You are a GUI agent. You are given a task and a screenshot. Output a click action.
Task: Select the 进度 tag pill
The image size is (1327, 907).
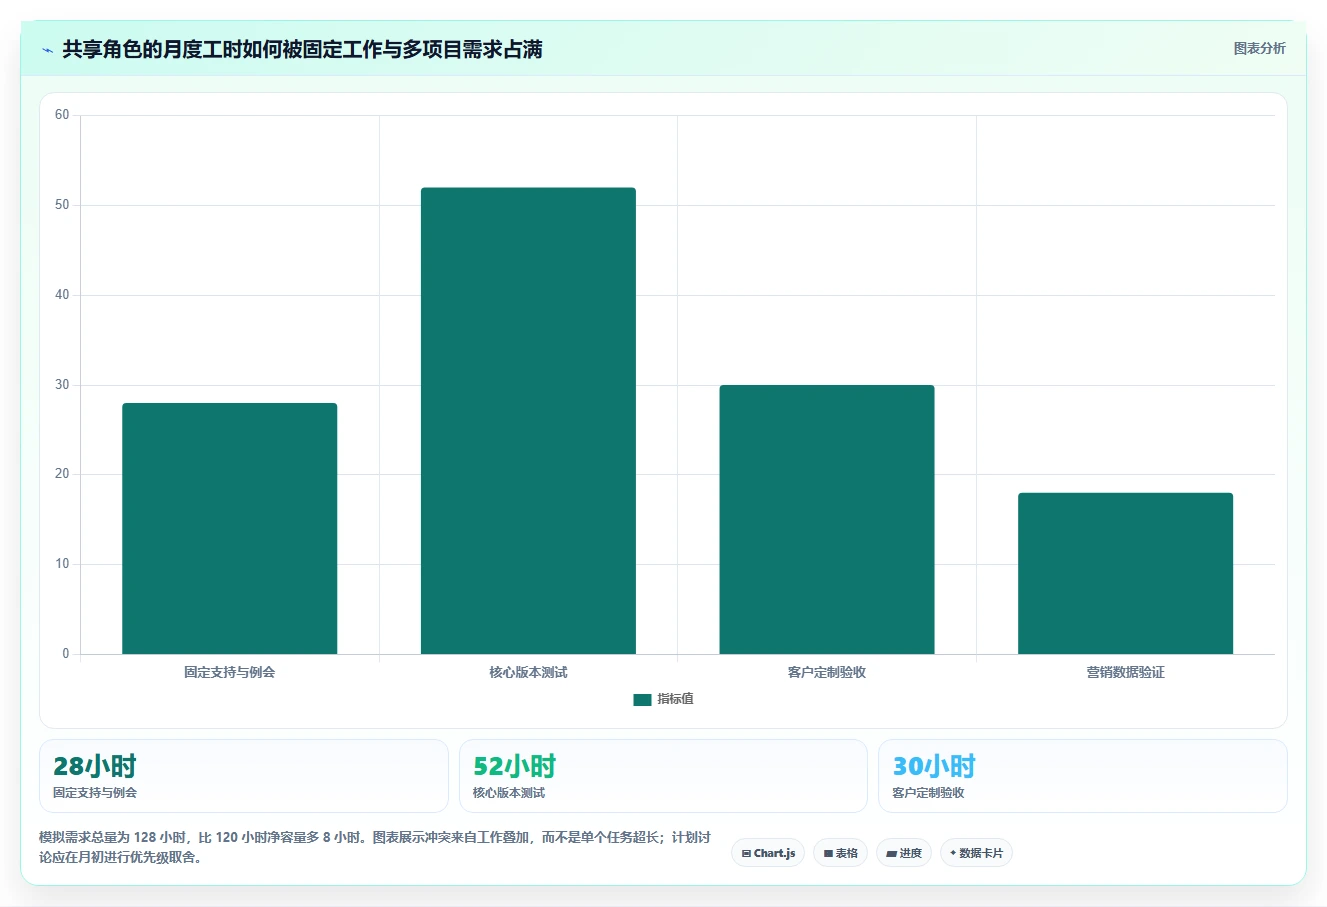click(x=904, y=853)
